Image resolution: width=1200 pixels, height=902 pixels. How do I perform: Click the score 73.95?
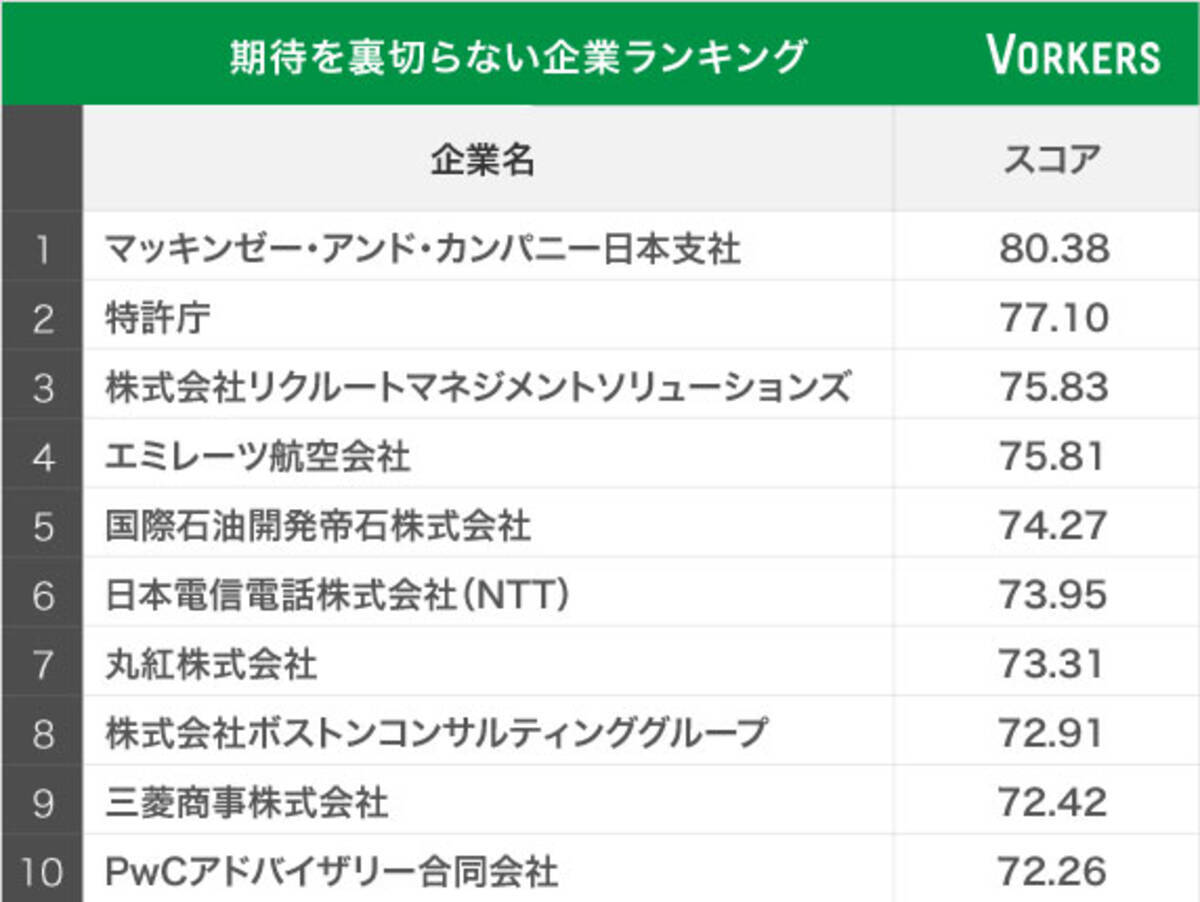point(1053,596)
